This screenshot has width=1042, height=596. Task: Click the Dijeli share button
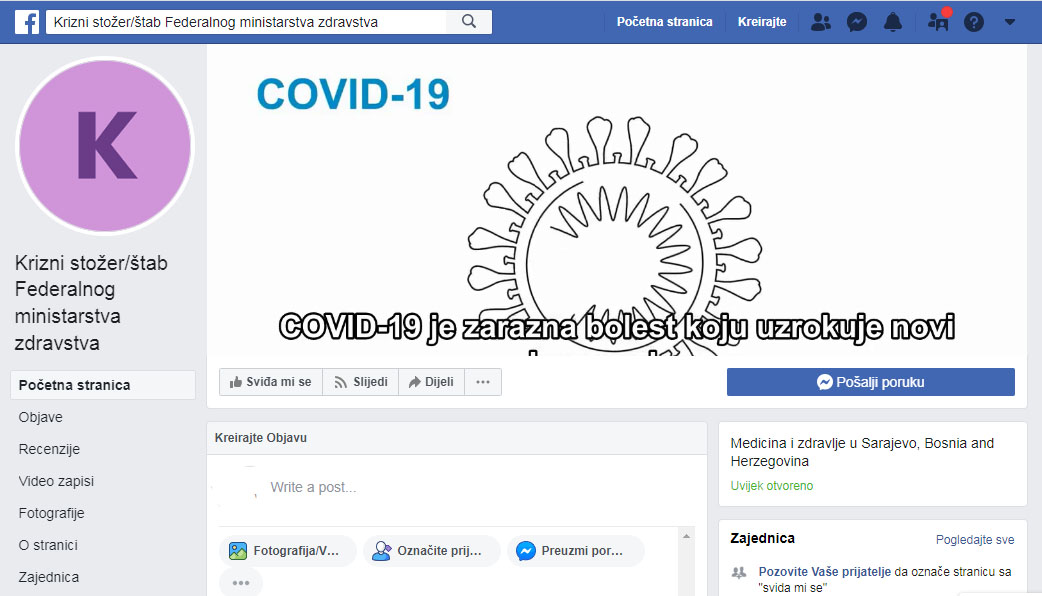(x=431, y=382)
